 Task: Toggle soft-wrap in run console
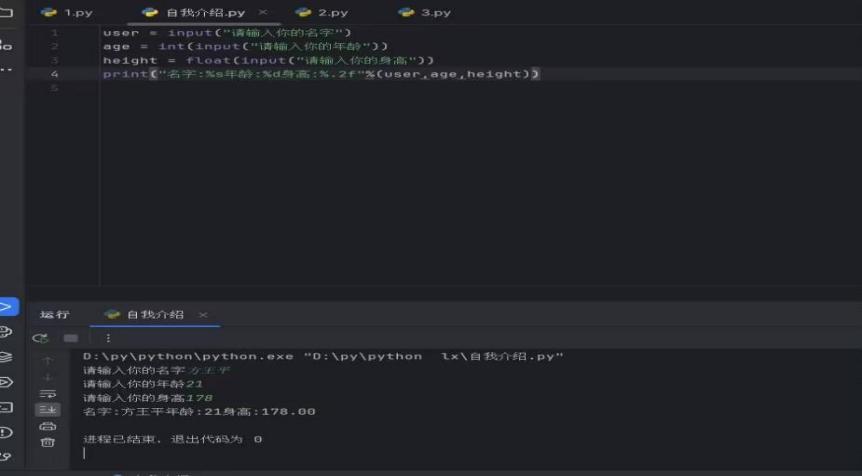48,393
